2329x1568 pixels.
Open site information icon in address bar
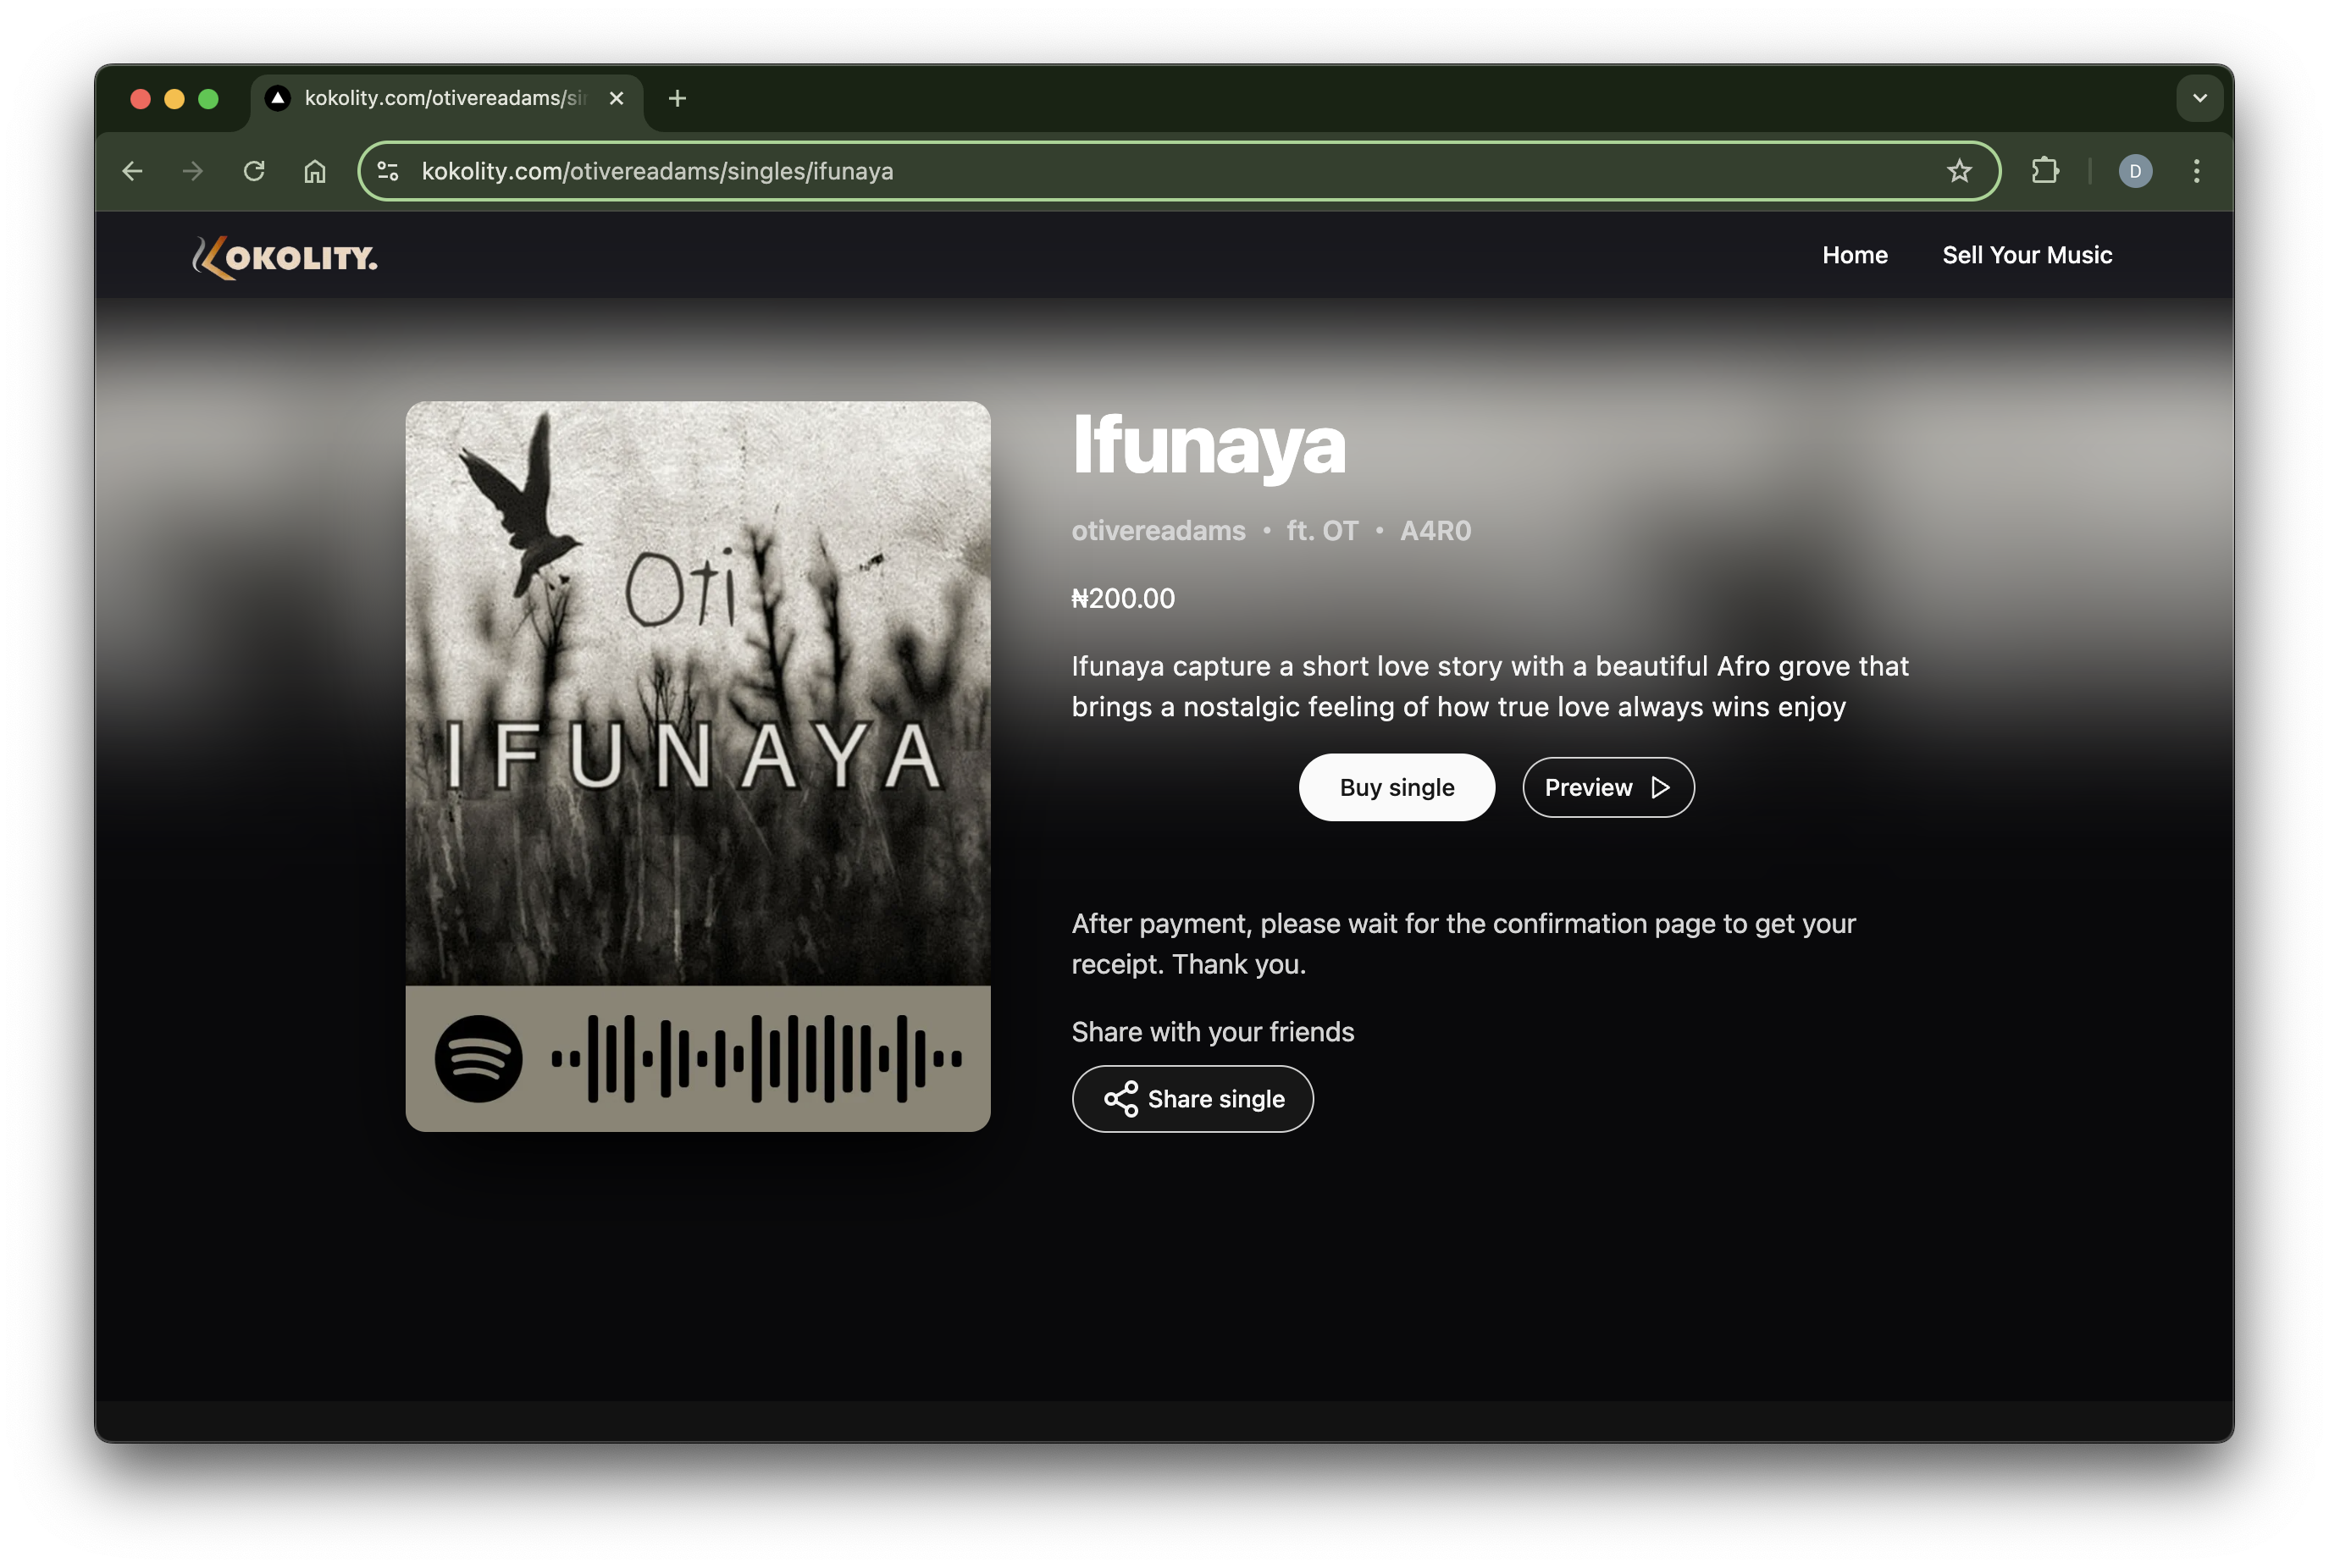[388, 171]
